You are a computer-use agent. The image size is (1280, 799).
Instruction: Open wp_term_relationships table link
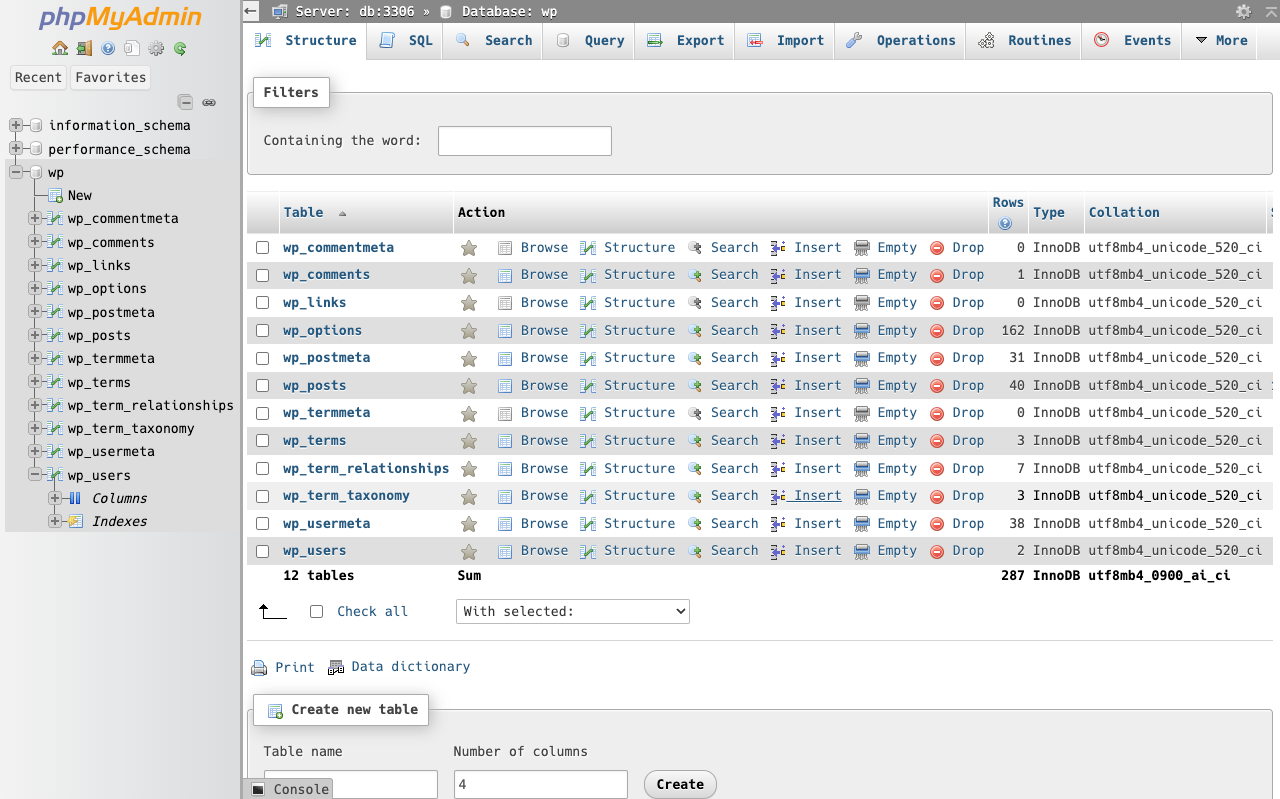point(366,469)
